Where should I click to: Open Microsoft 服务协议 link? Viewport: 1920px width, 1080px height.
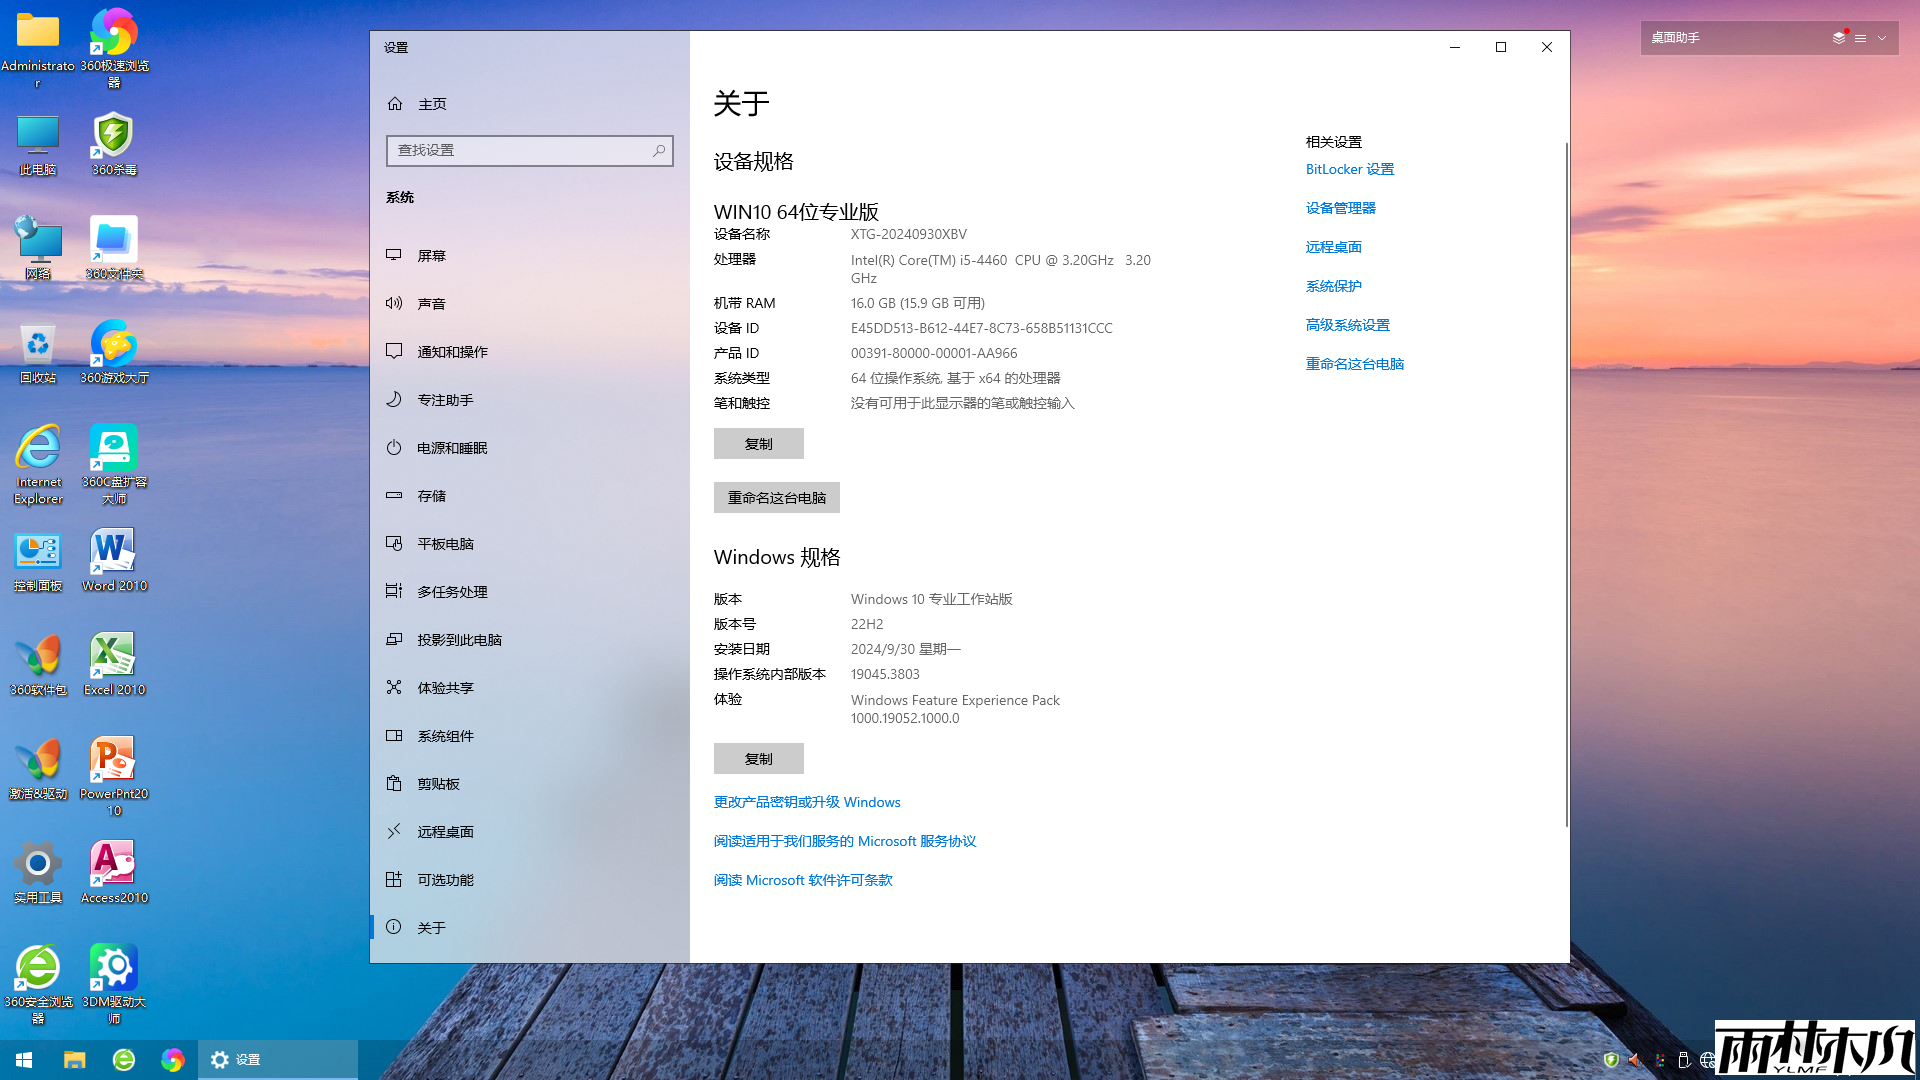click(x=844, y=841)
